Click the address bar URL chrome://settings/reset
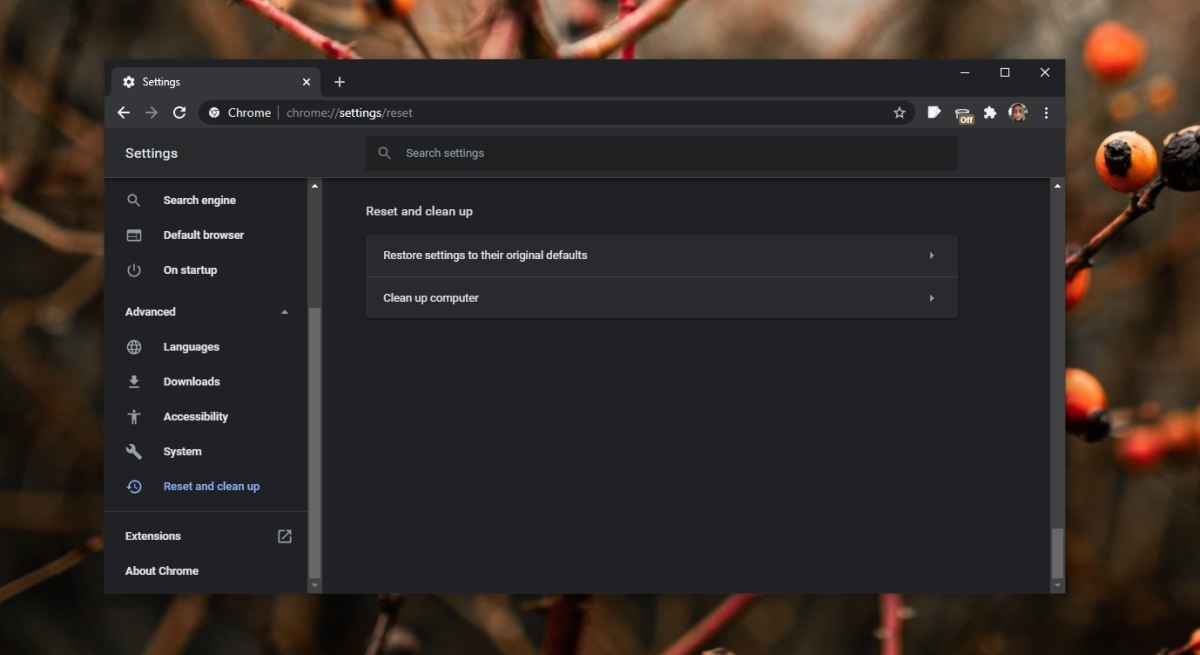The image size is (1200, 655). (349, 113)
